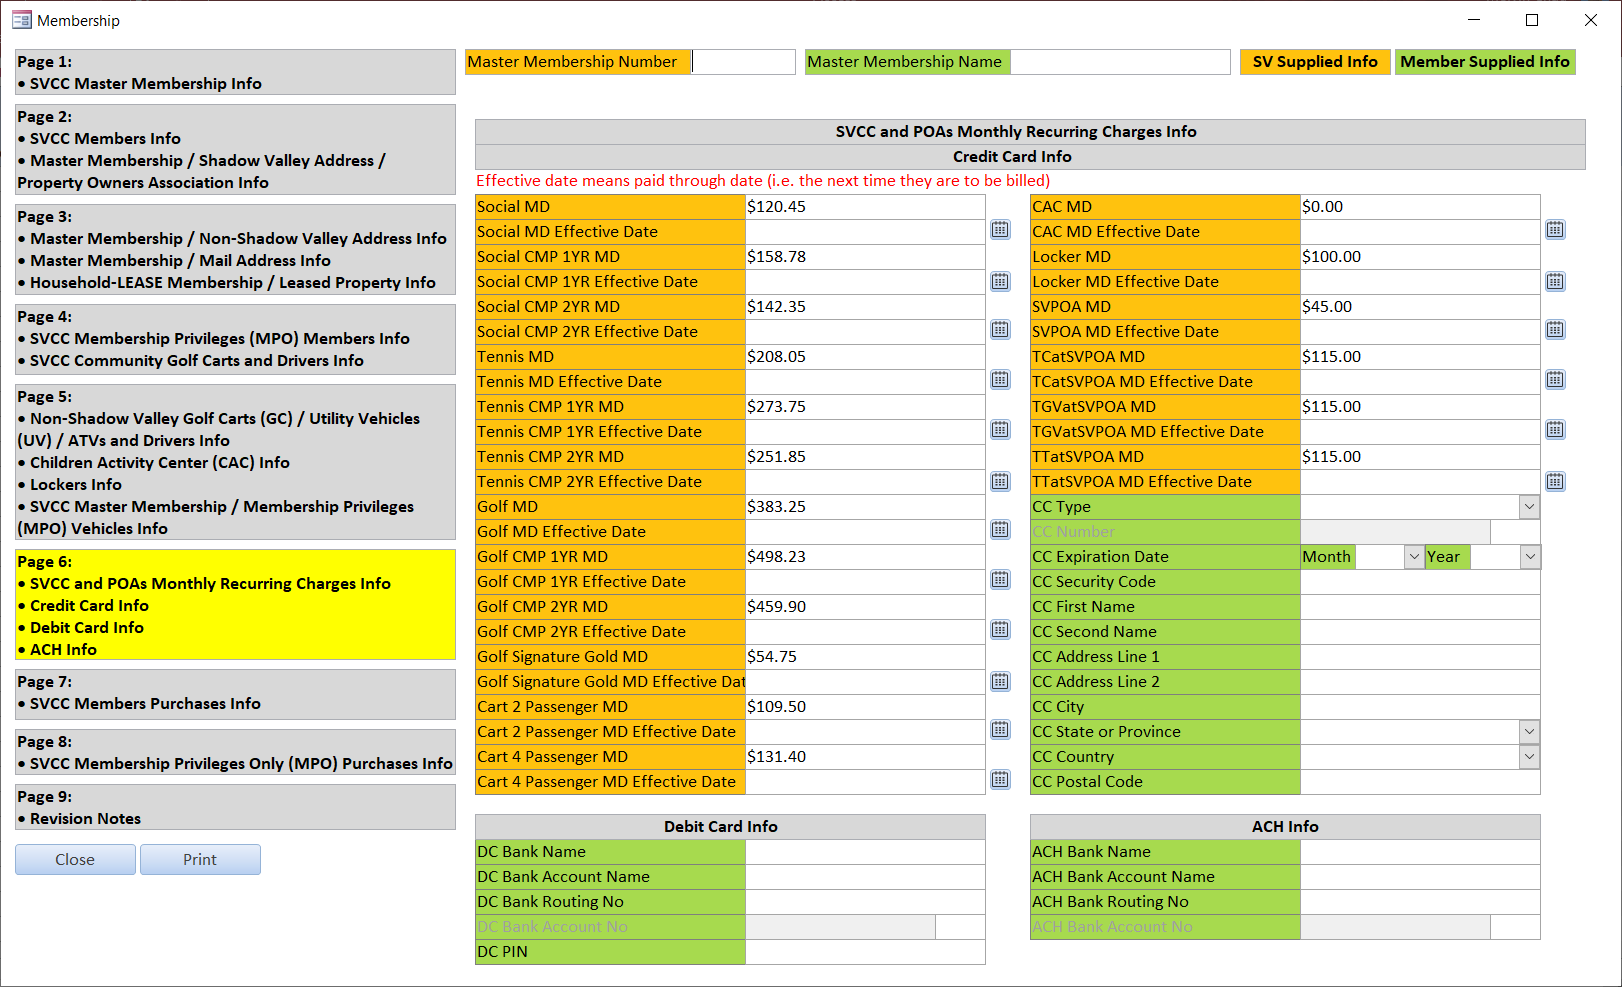1622x987 pixels.
Task: Maximize the Membership window
Action: click(1531, 20)
